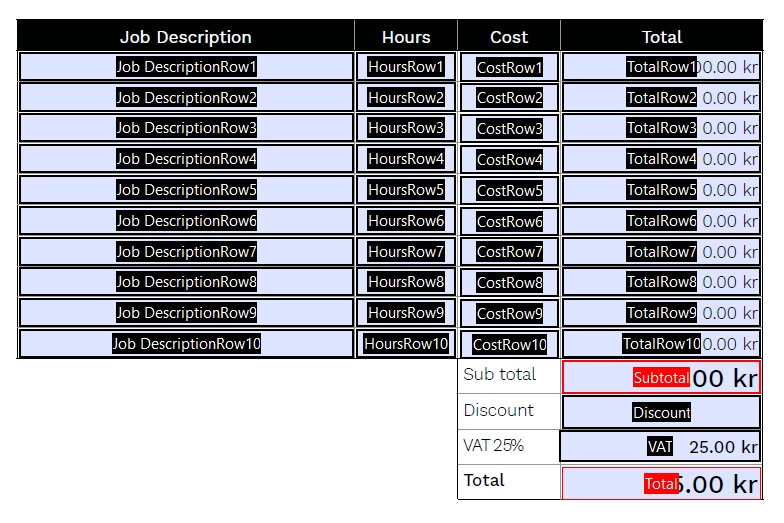Focus the CostRow7 field
Image resolution: width=784 pixels, height=523 pixels.
tap(509, 252)
